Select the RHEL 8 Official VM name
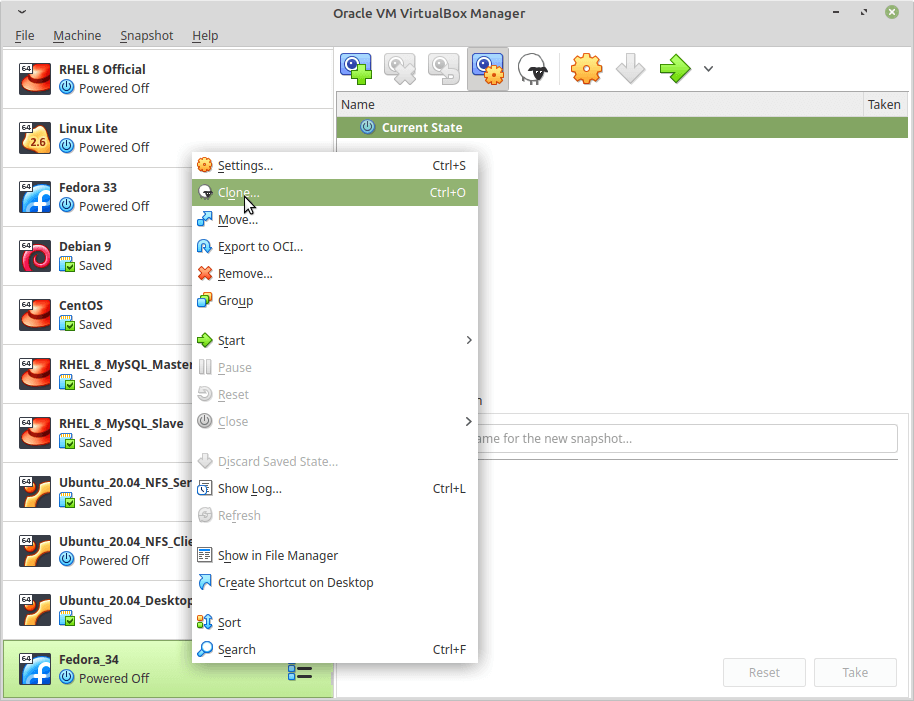Screen dimensions: 914x701 103,69
